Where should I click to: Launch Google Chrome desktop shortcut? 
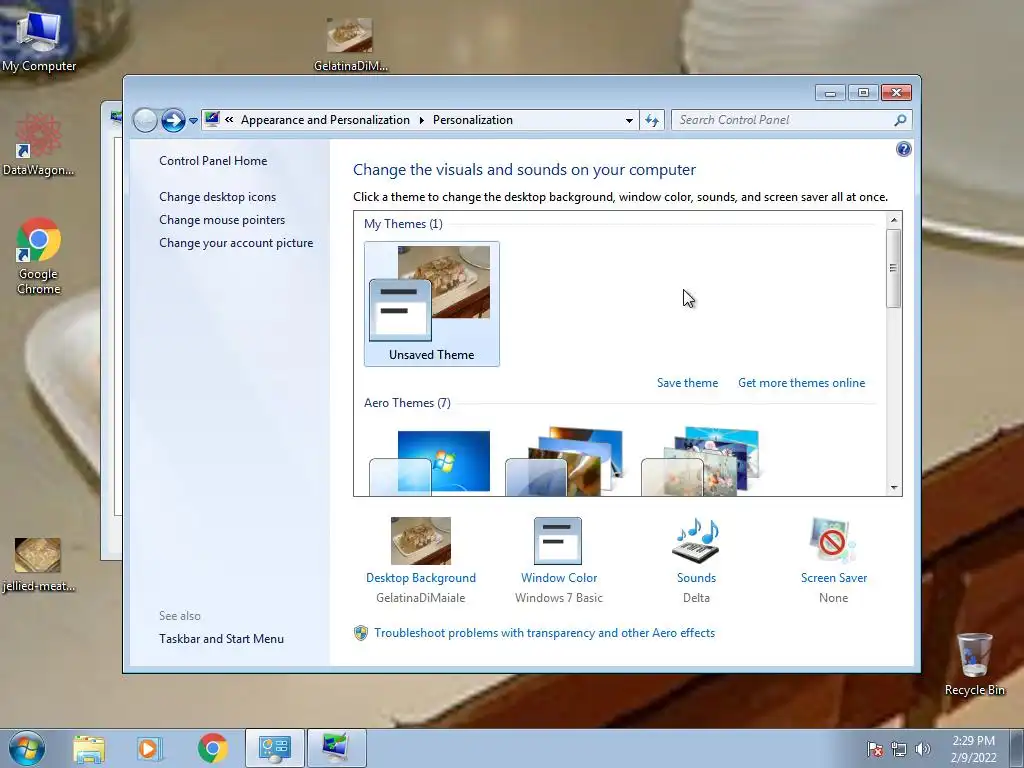pyautogui.click(x=39, y=256)
